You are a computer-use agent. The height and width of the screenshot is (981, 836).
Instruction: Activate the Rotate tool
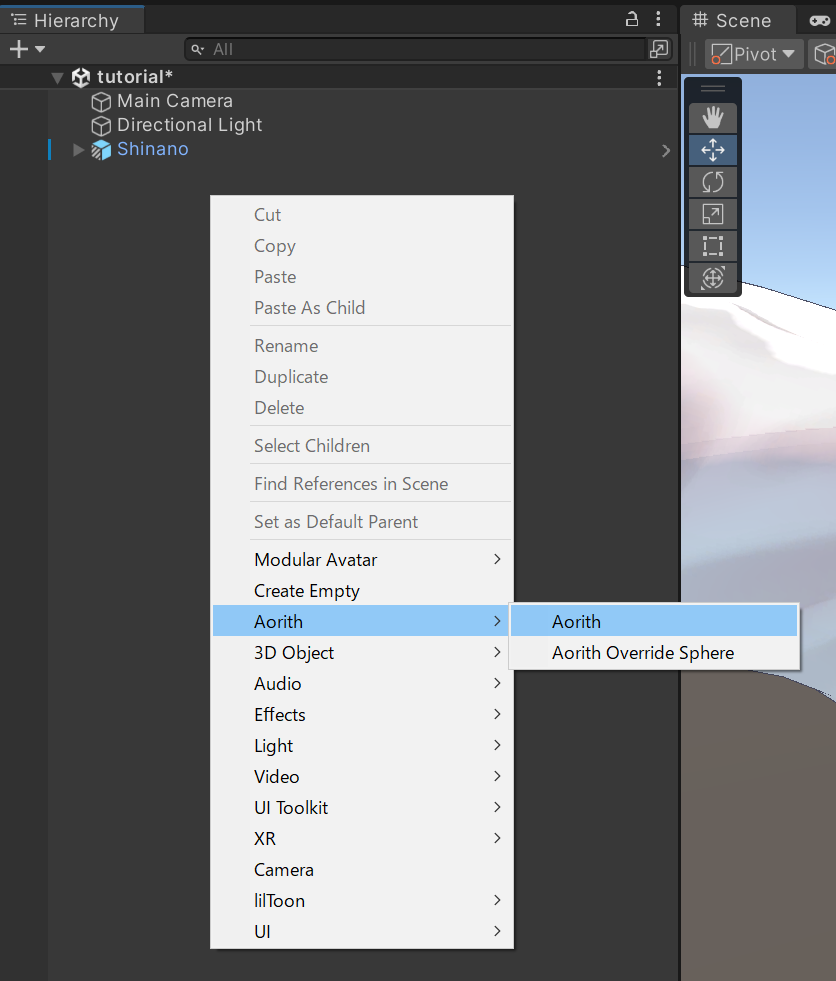pyautogui.click(x=712, y=181)
